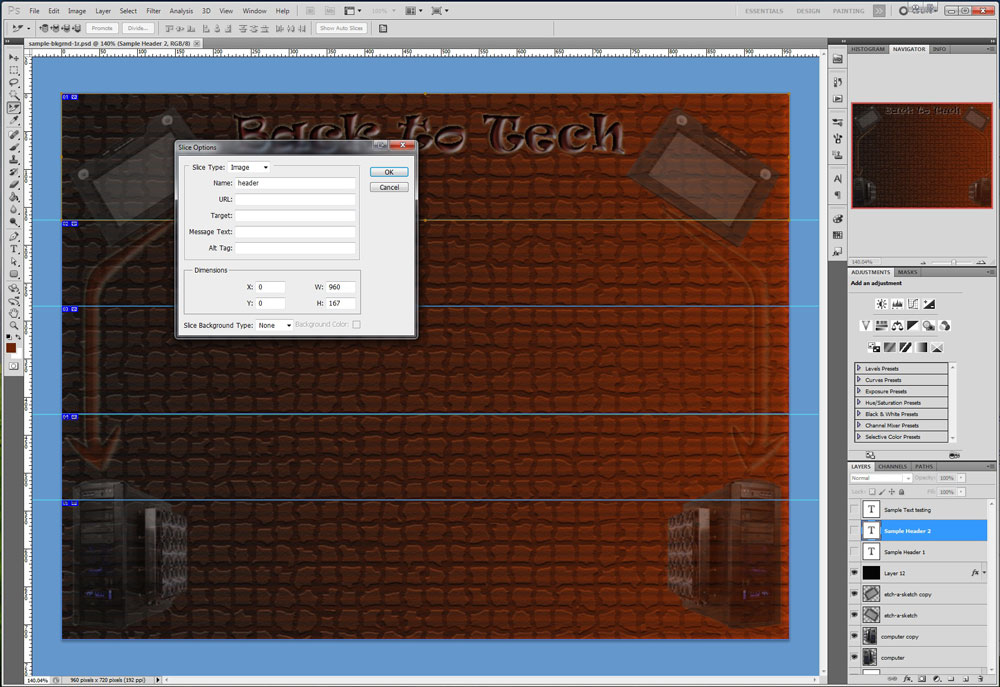Click OK in Slice Options dialog

click(x=388, y=172)
